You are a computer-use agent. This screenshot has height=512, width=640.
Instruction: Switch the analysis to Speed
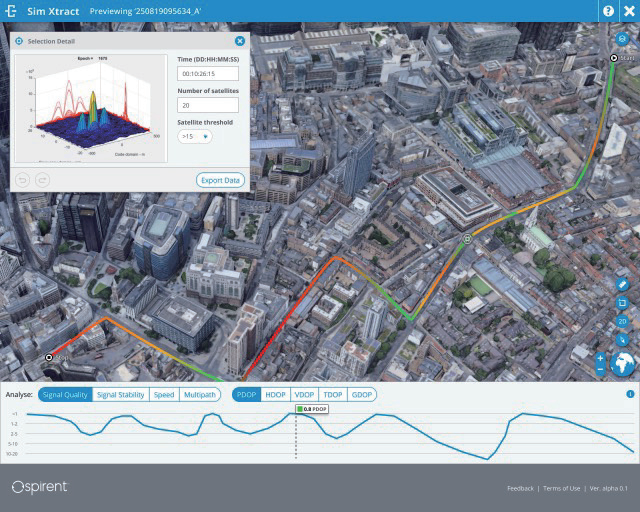pos(164,395)
